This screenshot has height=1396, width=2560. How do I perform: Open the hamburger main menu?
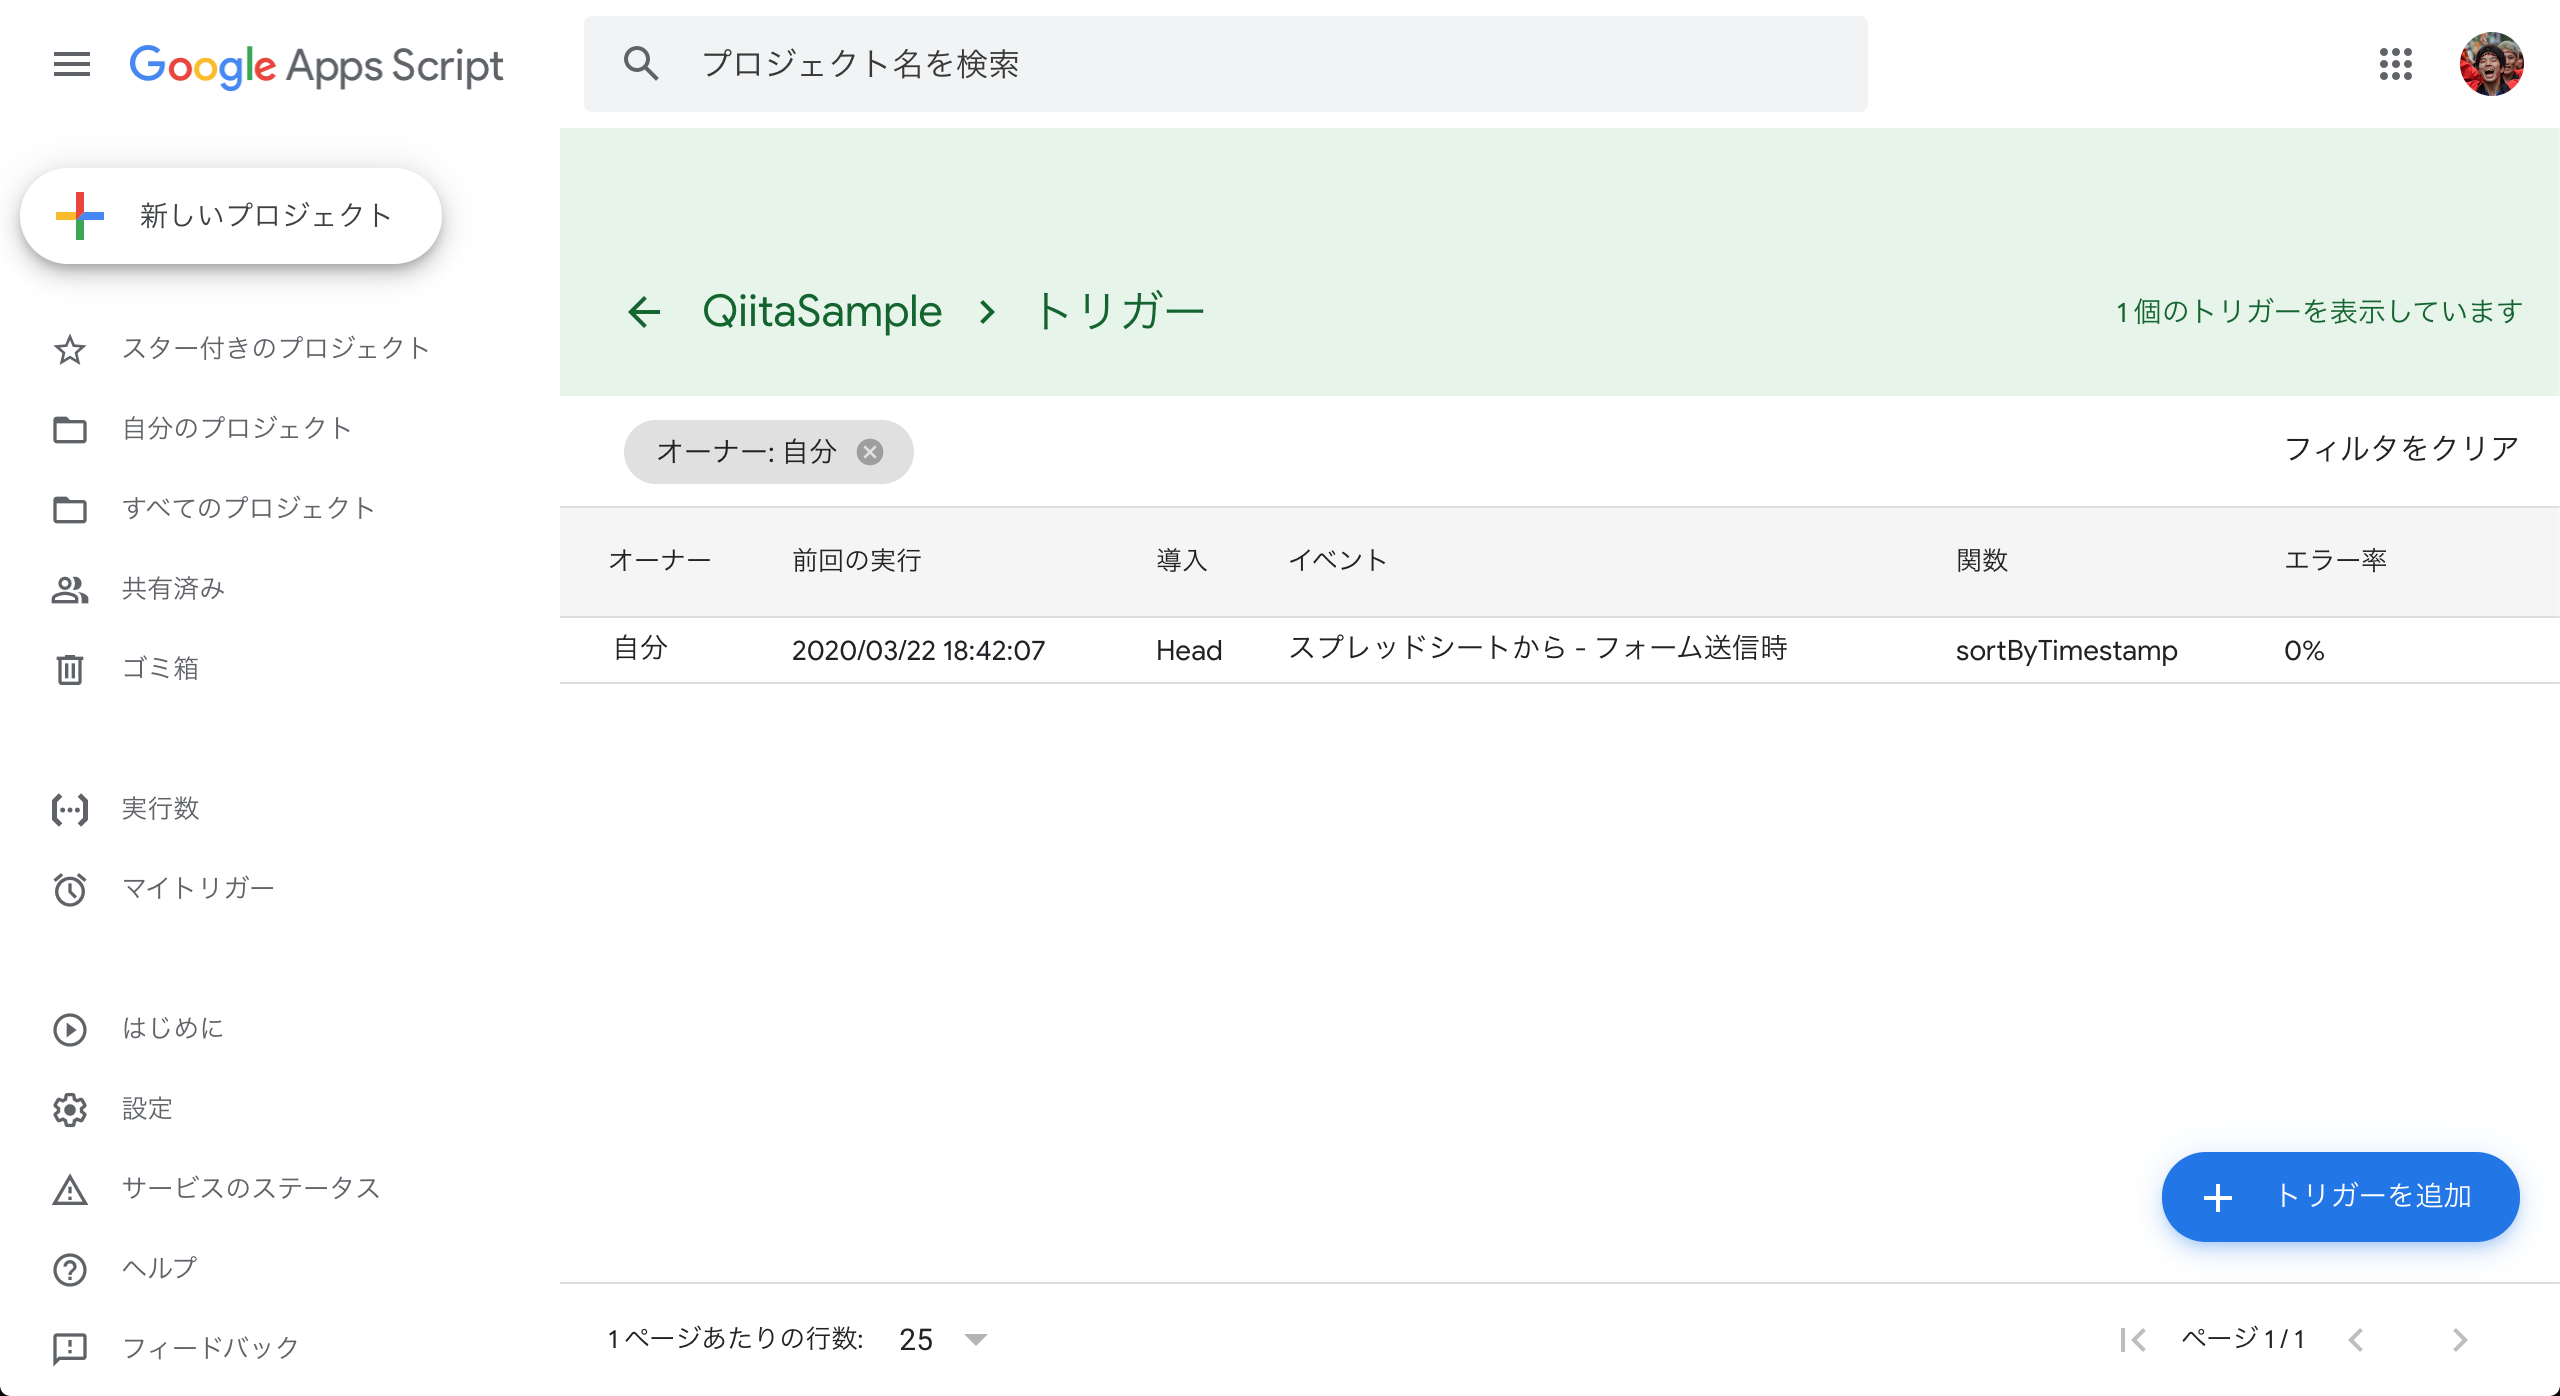pos(71,65)
